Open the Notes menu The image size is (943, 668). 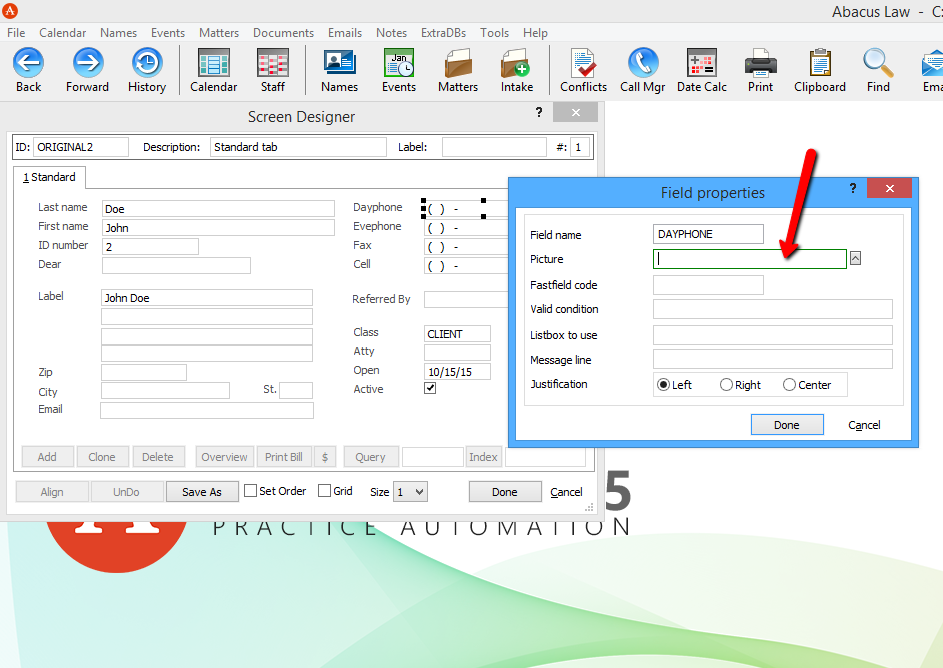point(392,33)
